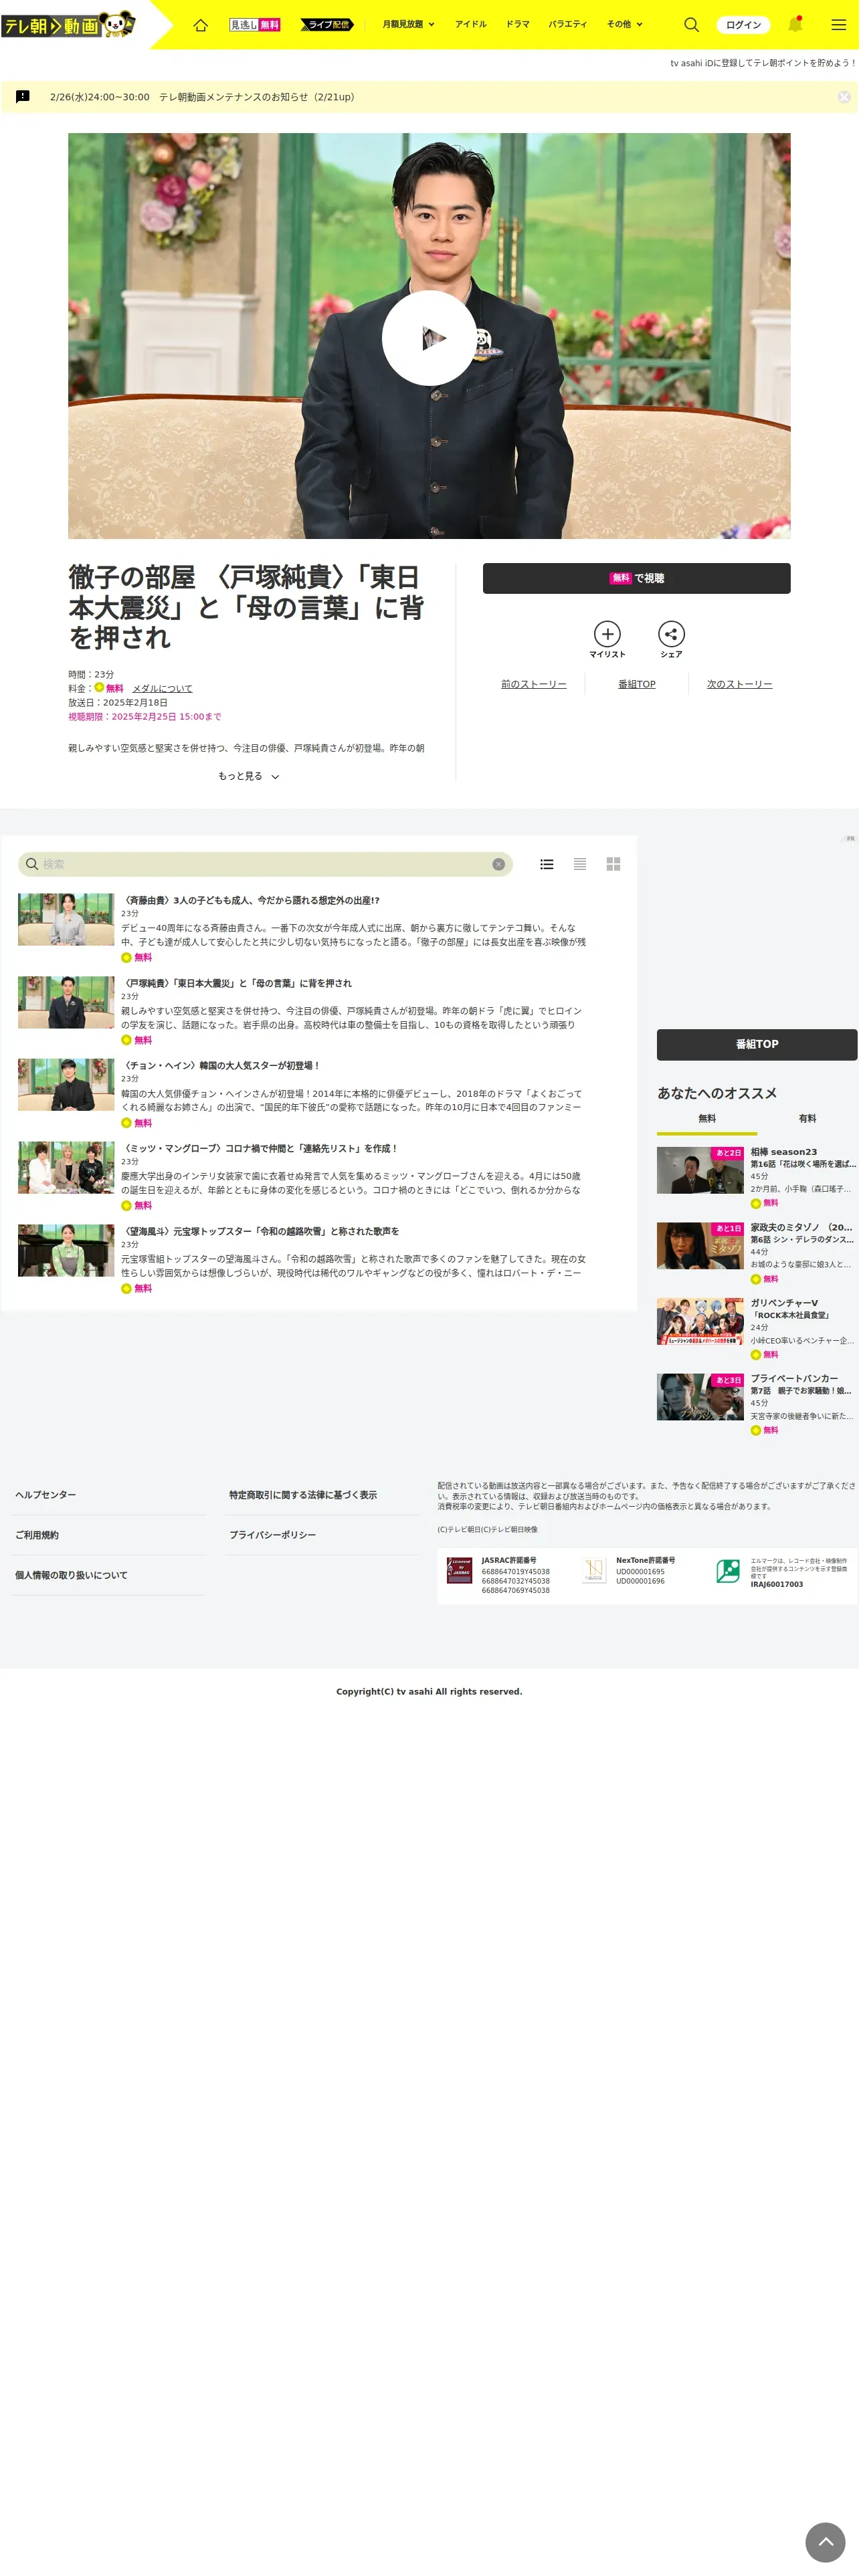Open メダルについて link
The width and height of the screenshot is (859, 2576).
tap(162, 689)
